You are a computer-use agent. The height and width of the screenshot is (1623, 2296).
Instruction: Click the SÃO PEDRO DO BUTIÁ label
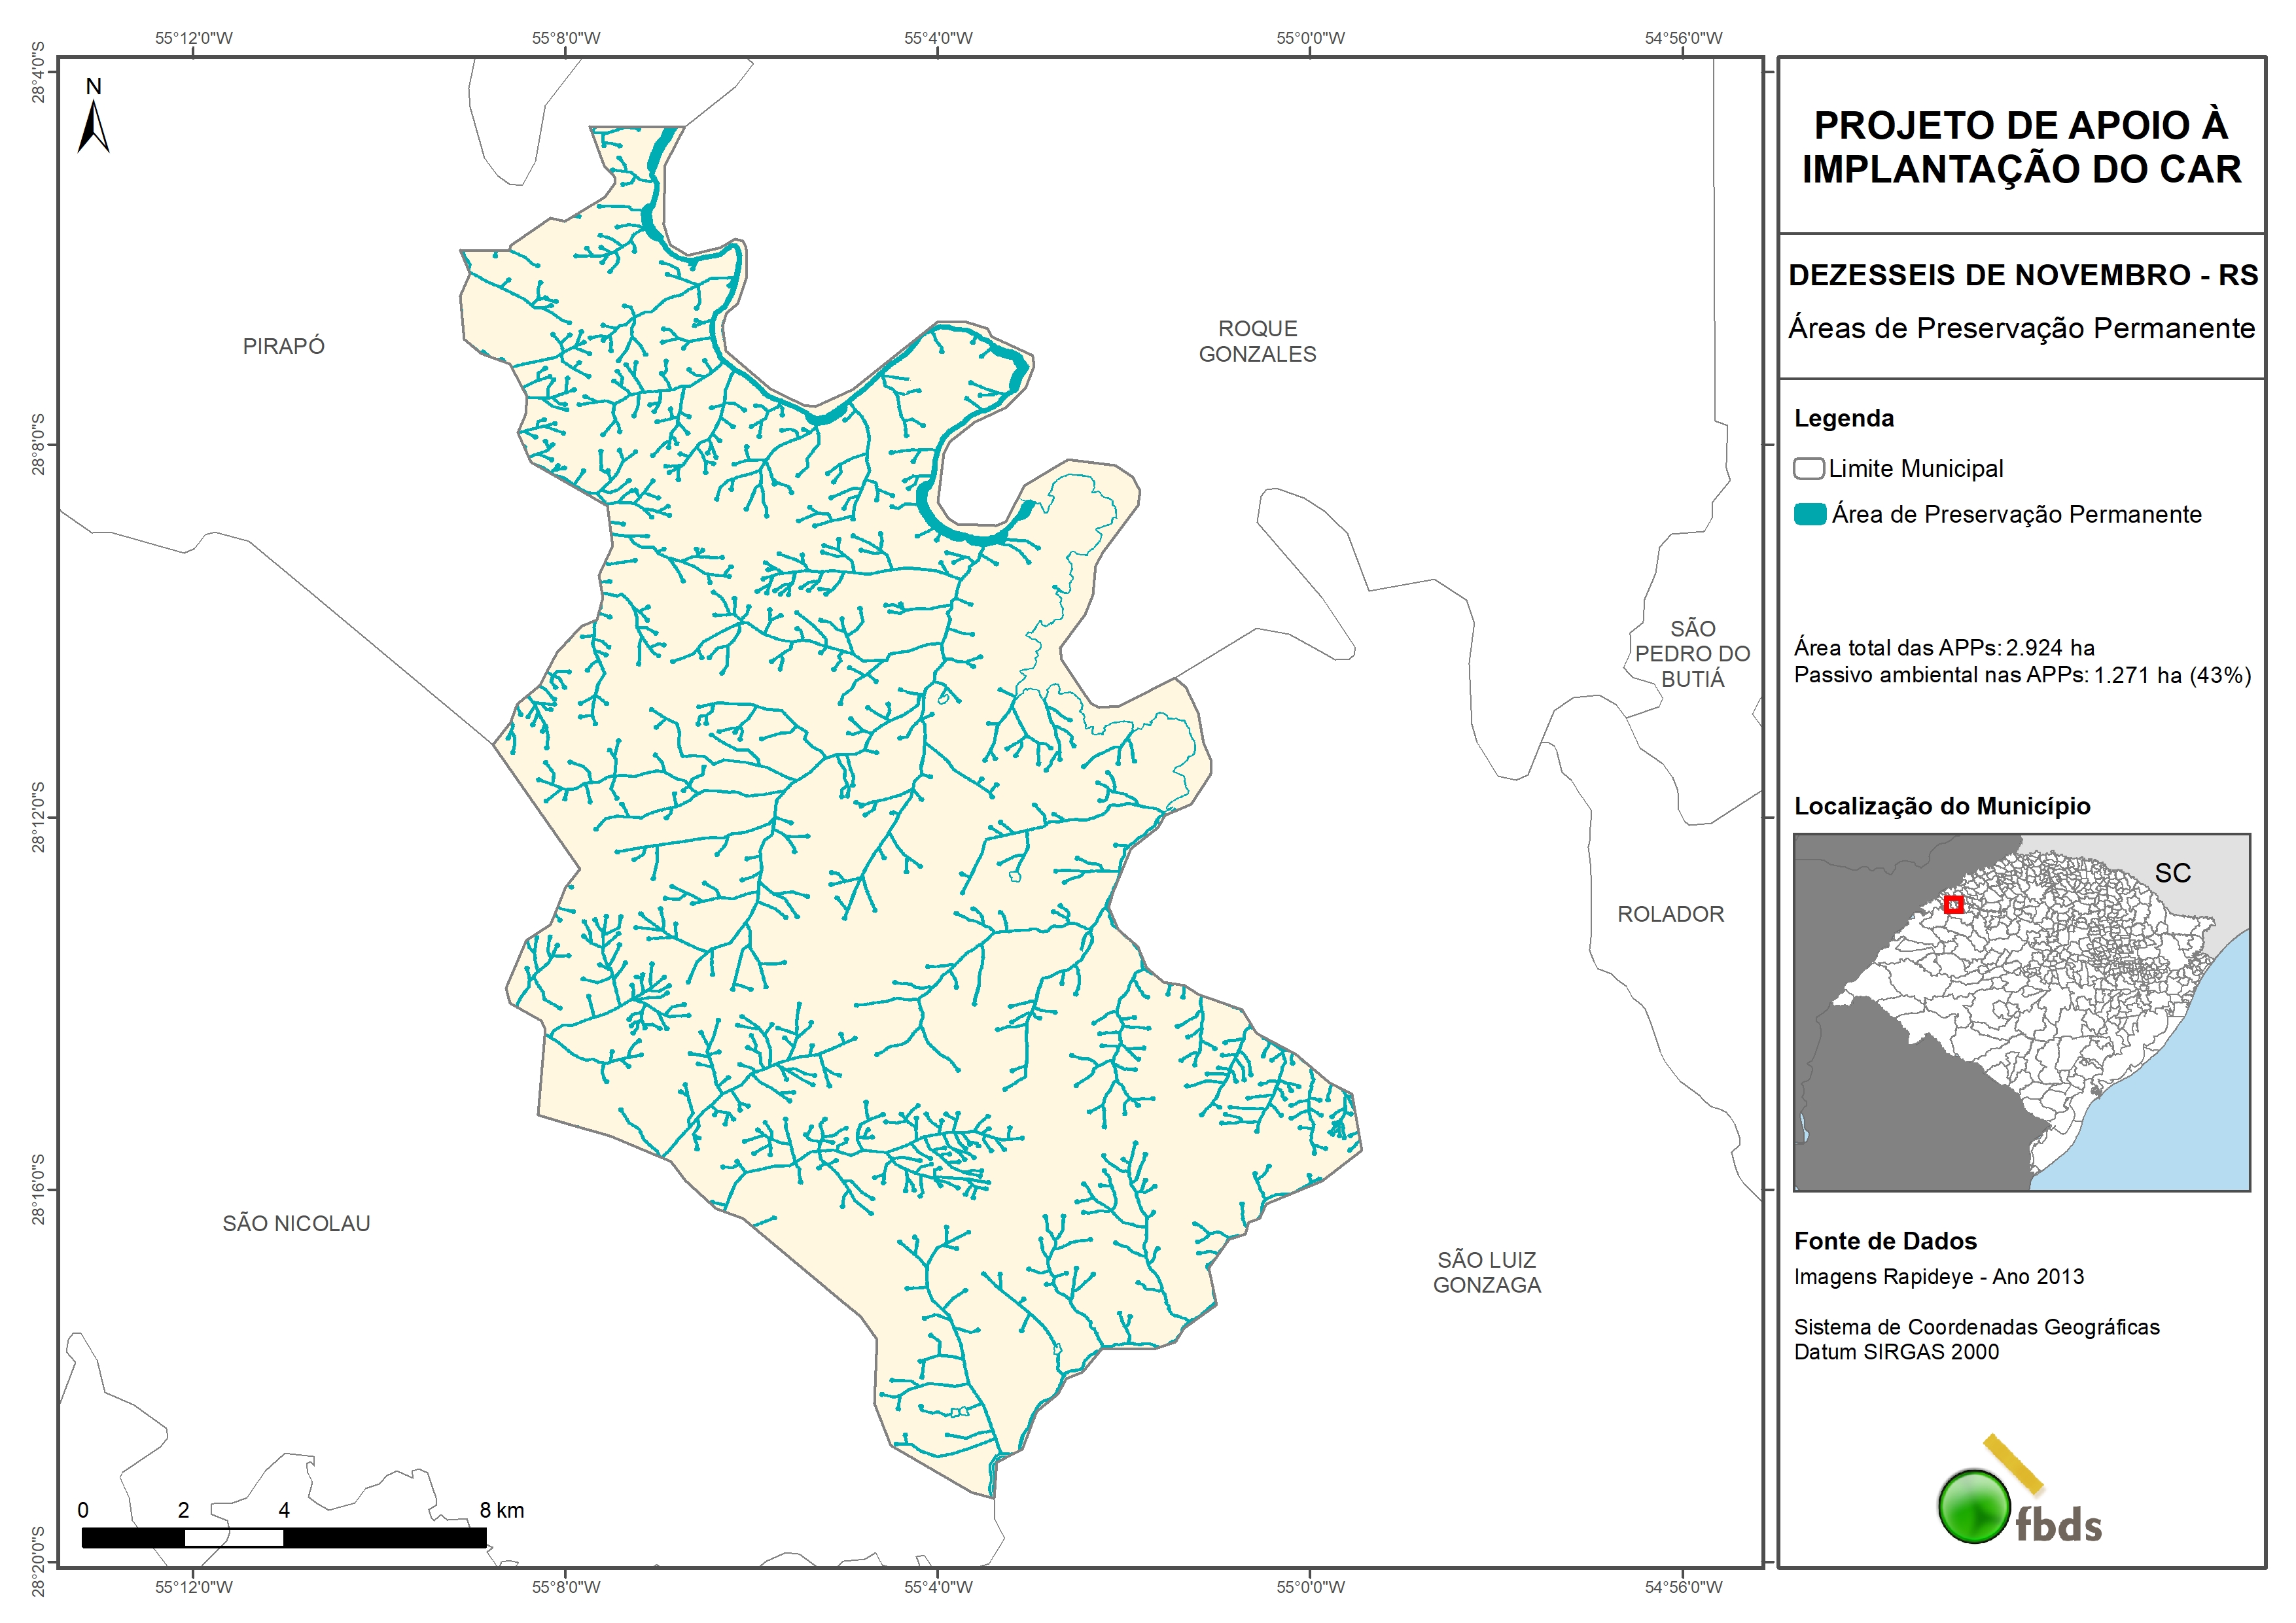click(x=1692, y=653)
